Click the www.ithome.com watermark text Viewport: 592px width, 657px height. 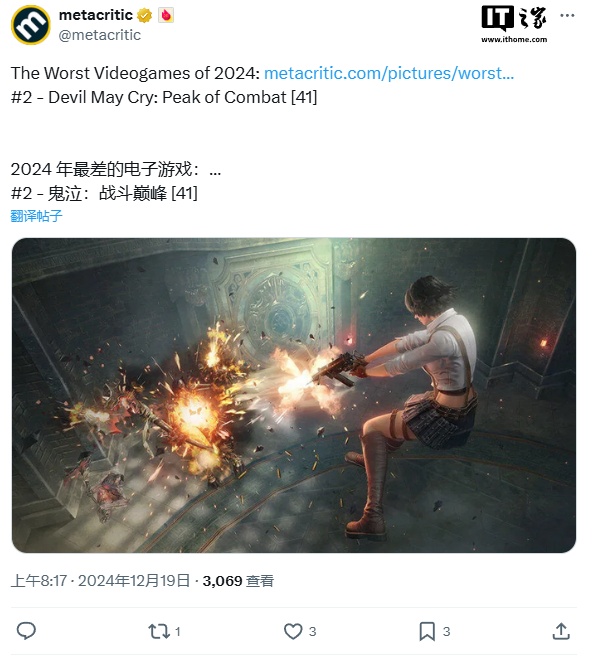point(514,39)
